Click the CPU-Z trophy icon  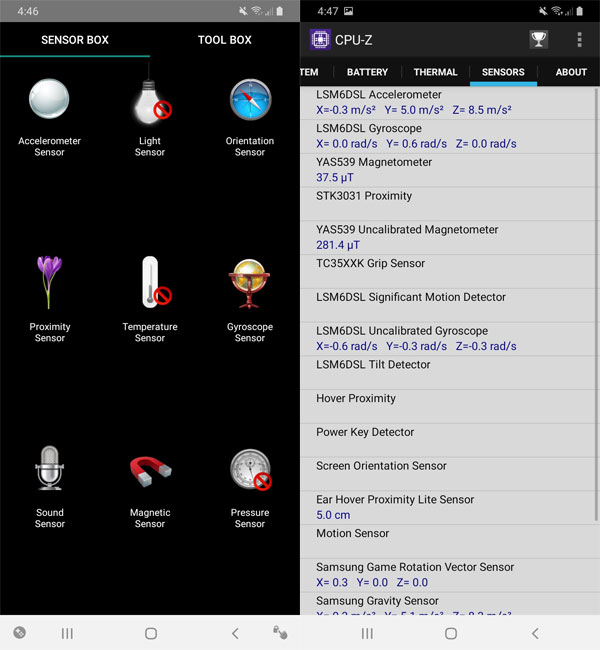(539, 40)
